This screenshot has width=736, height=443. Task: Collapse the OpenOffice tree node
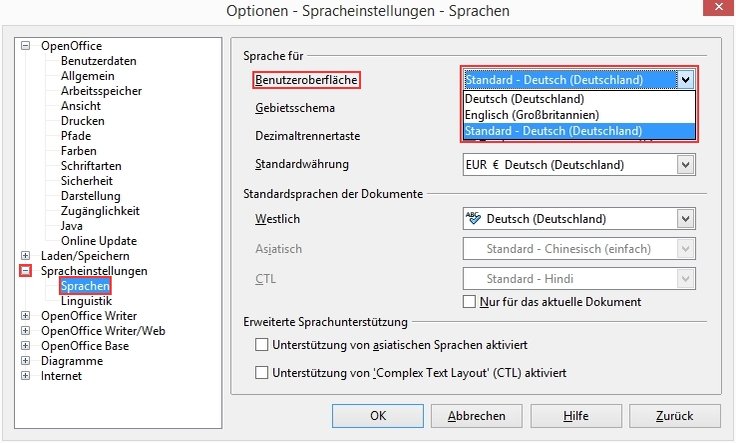(x=25, y=46)
